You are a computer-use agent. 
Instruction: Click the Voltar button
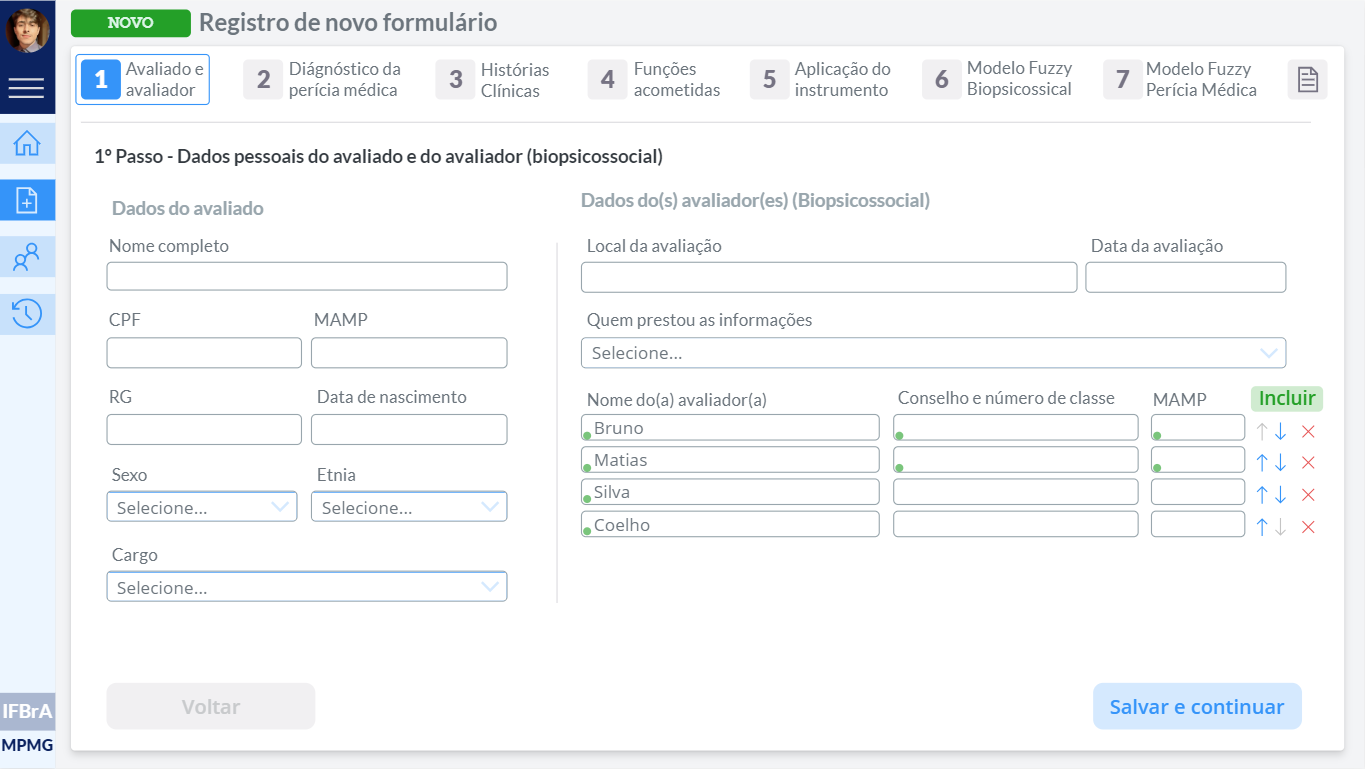tap(211, 707)
